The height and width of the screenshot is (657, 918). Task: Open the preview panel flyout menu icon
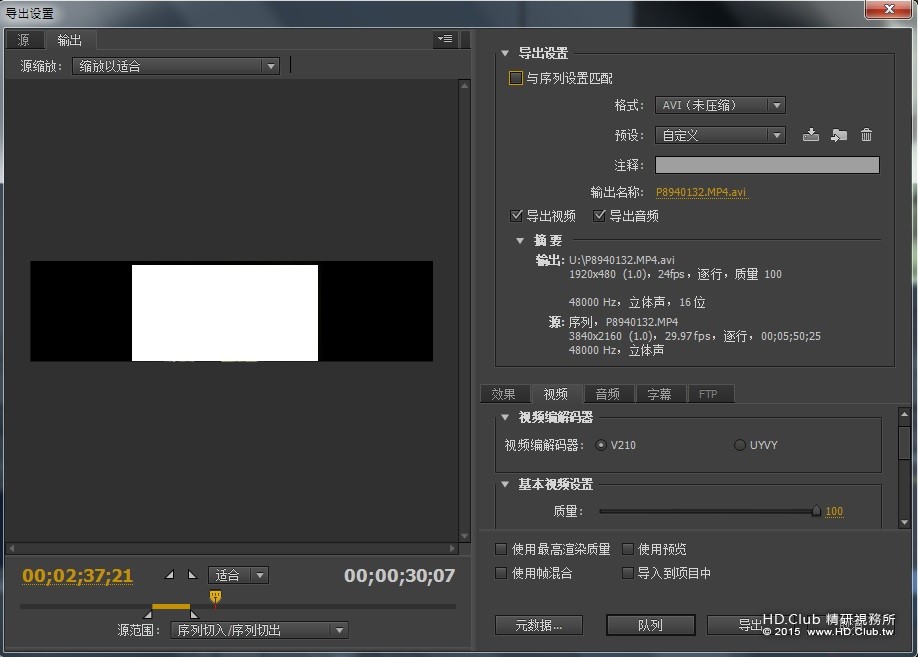tap(445, 39)
